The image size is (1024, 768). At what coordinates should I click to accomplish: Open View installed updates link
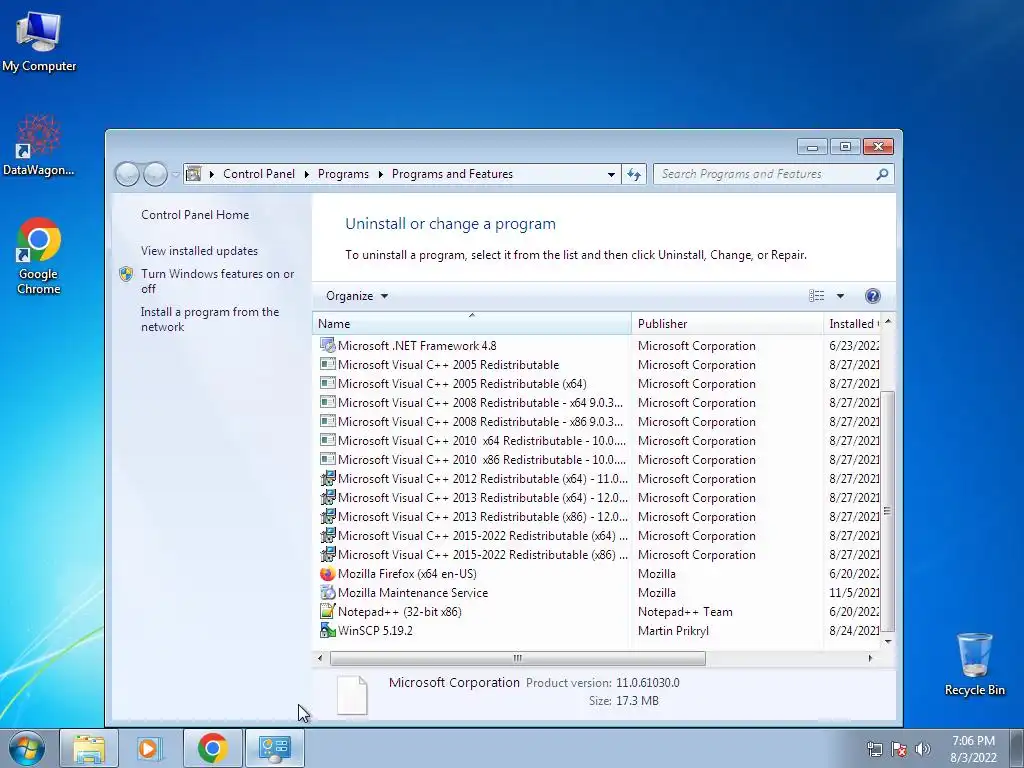point(199,251)
